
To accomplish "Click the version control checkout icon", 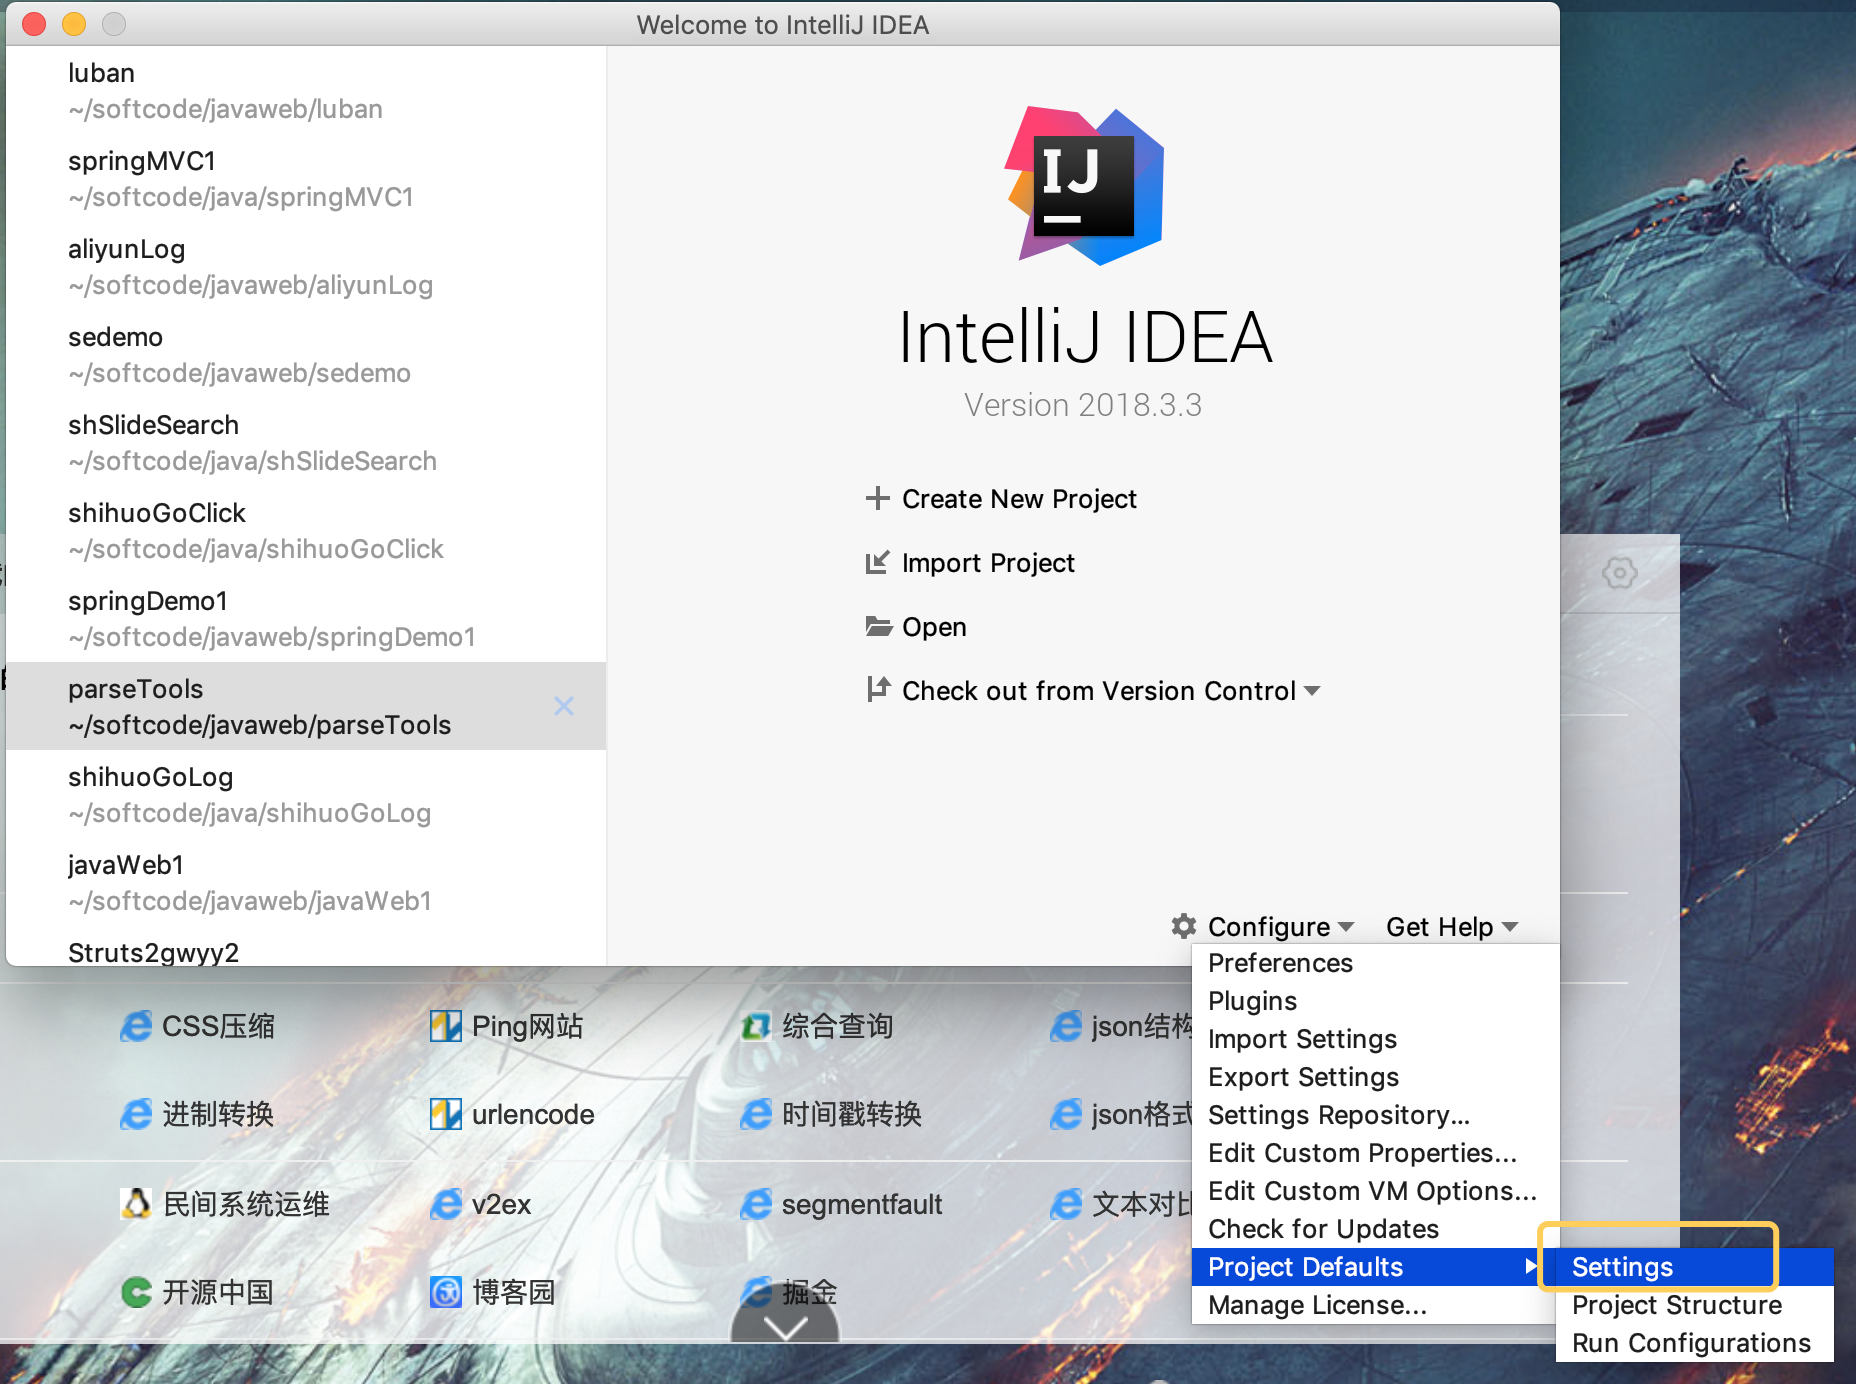I will 877,689.
